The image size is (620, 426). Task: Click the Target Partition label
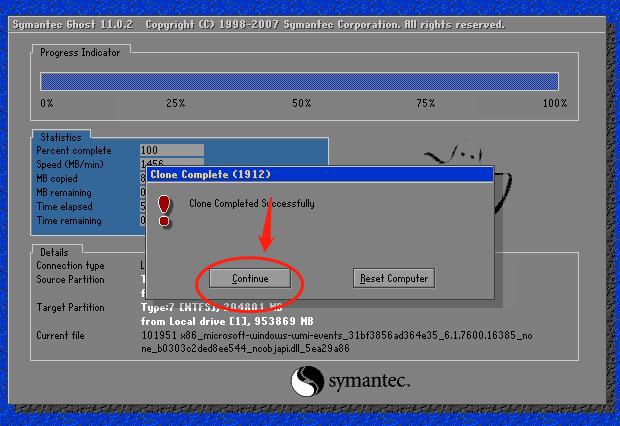click(x=70, y=307)
